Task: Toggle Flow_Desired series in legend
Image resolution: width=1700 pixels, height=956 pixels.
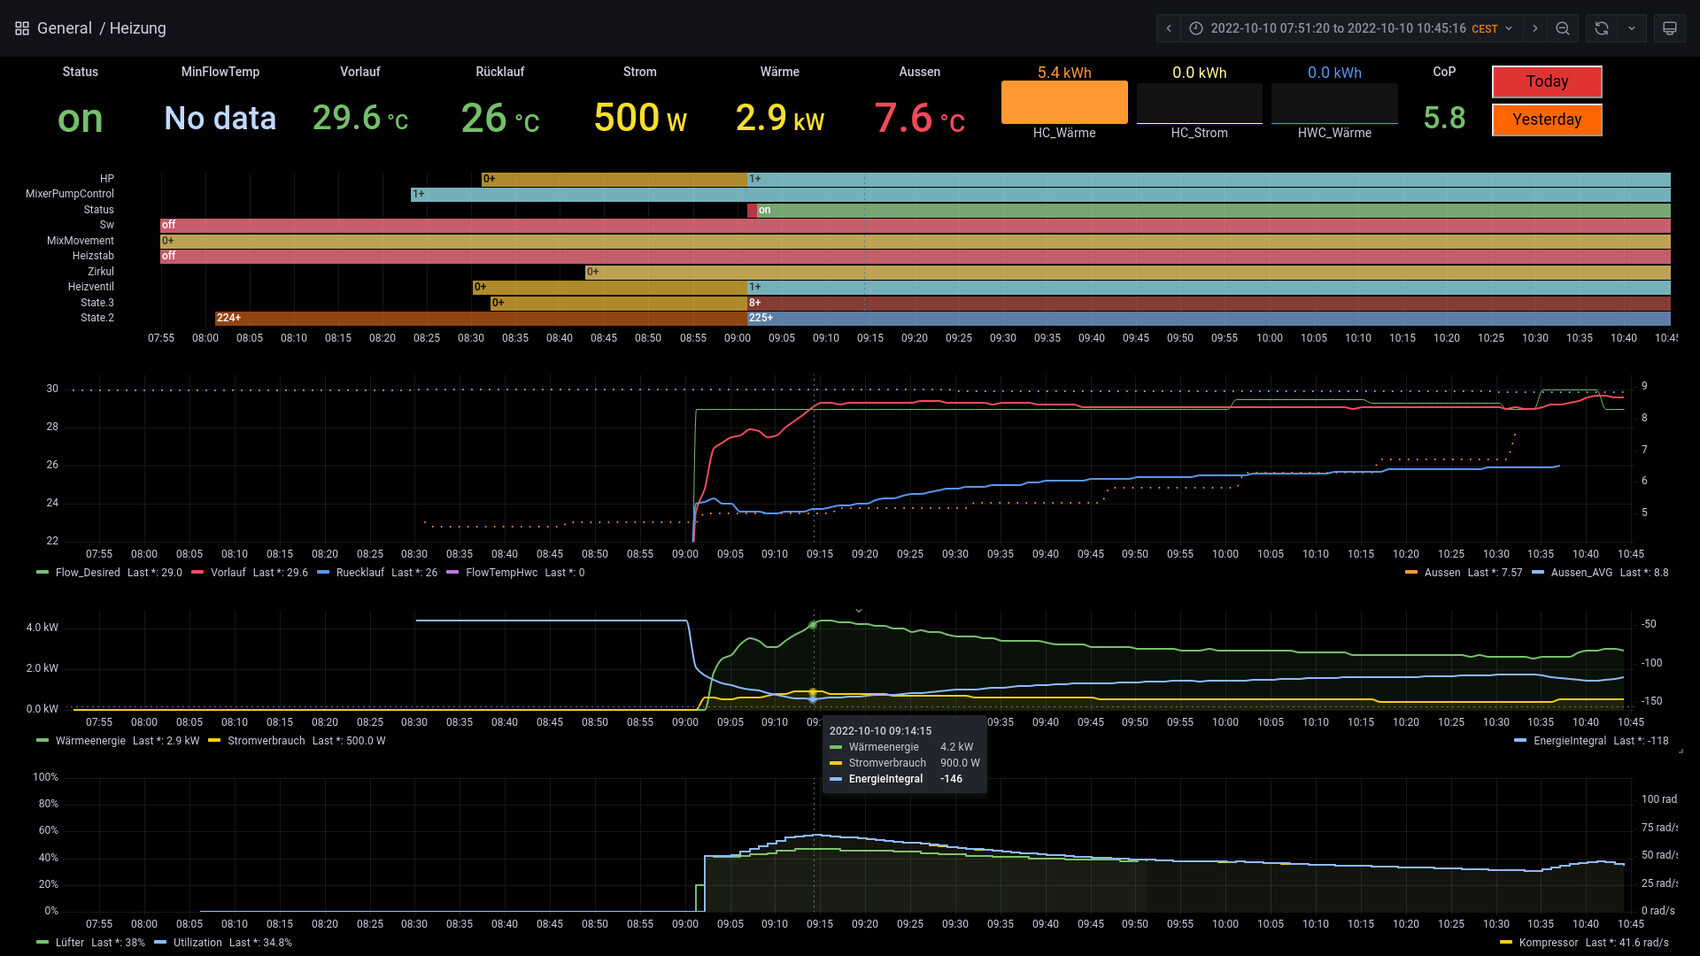Action: pos(87,573)
